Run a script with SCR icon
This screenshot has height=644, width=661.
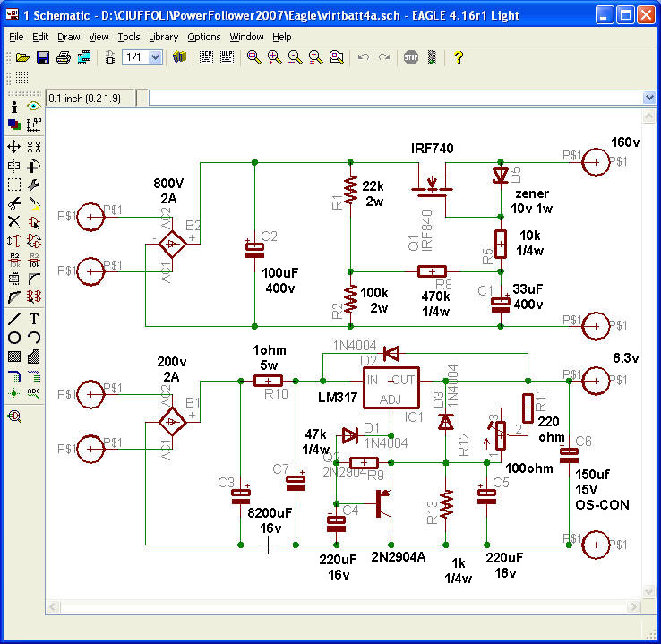click(x=206, y=57)
